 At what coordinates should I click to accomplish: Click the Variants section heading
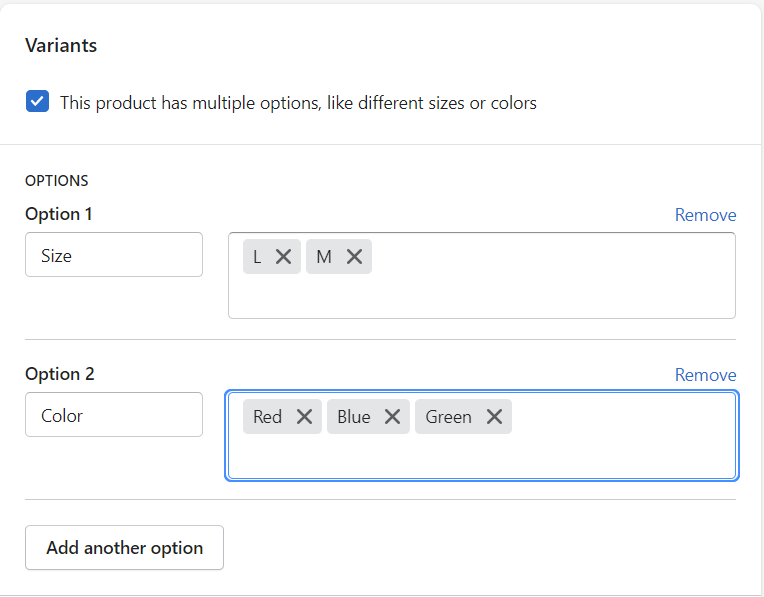tap(61, 45)
